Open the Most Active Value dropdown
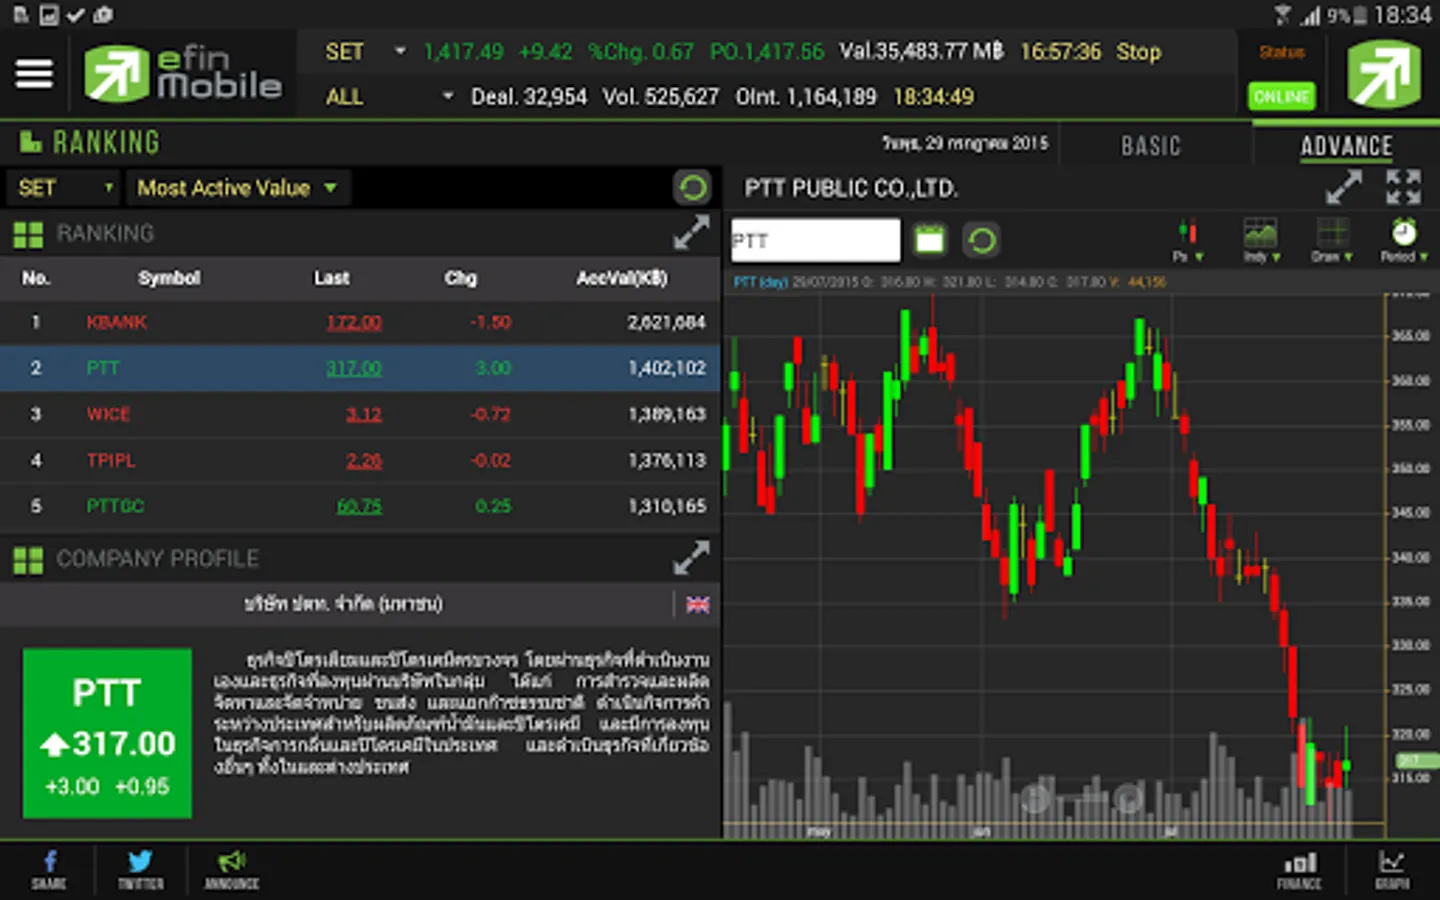 [x=237, y=188]
